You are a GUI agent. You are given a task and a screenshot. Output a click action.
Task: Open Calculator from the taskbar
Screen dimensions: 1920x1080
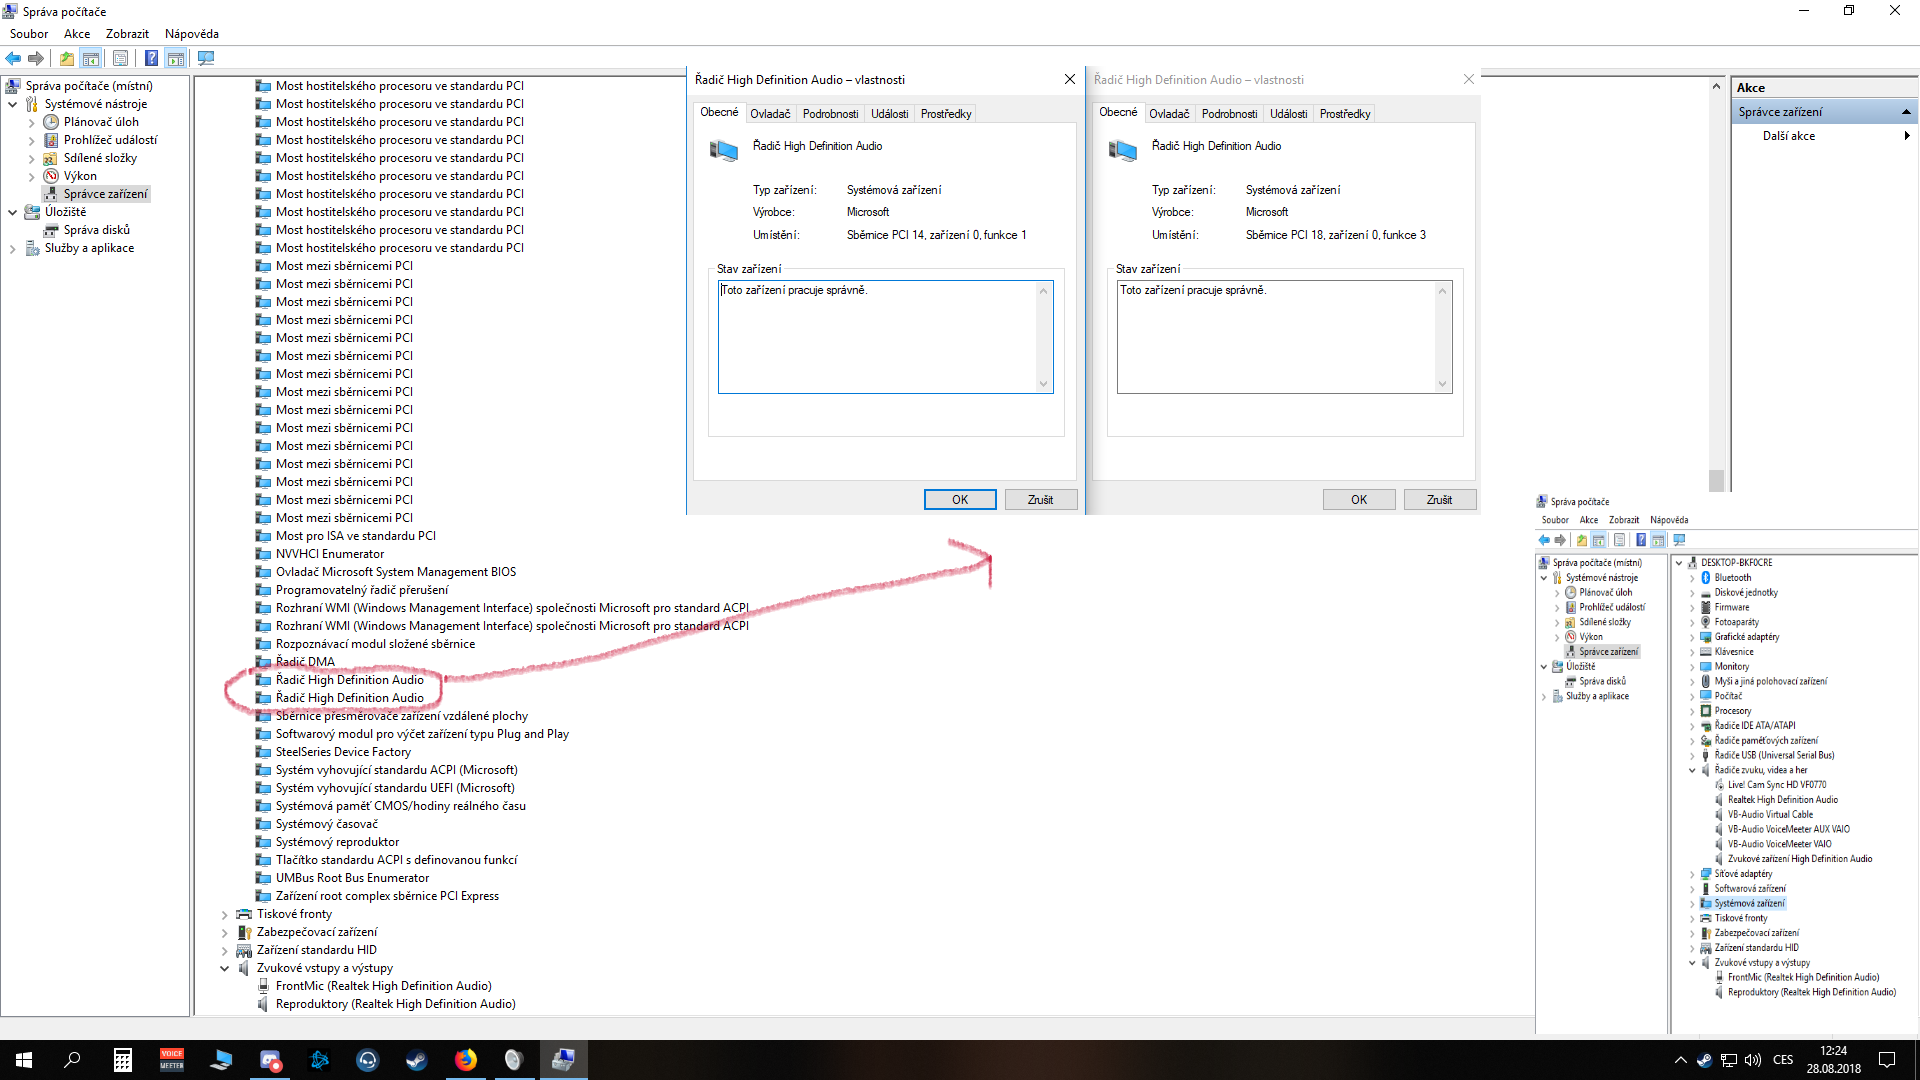[123, 1060]
